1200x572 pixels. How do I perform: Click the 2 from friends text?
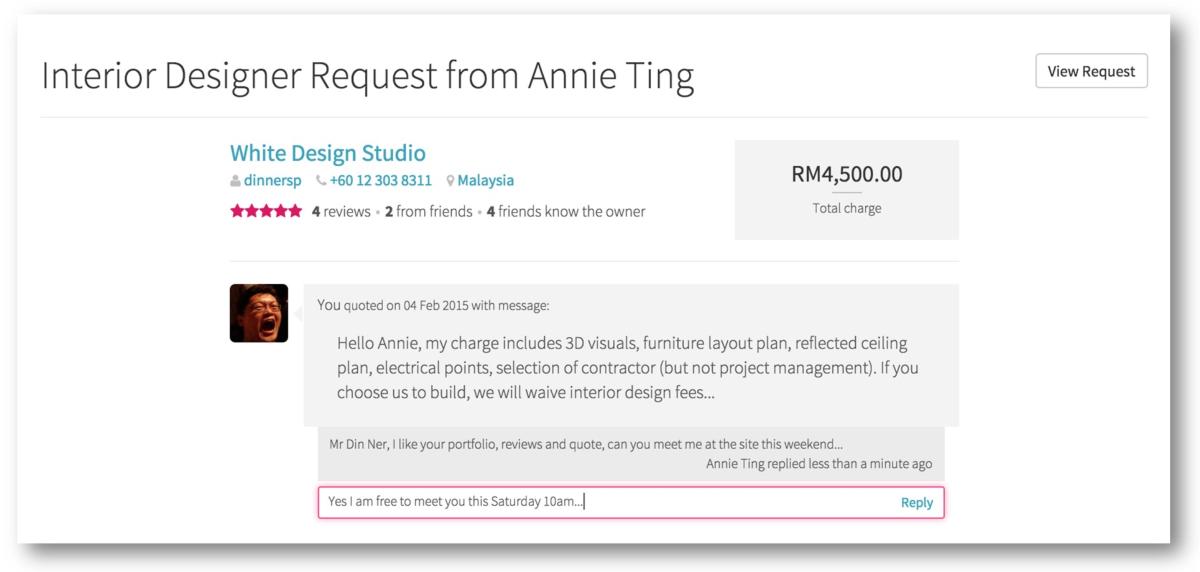429,211
